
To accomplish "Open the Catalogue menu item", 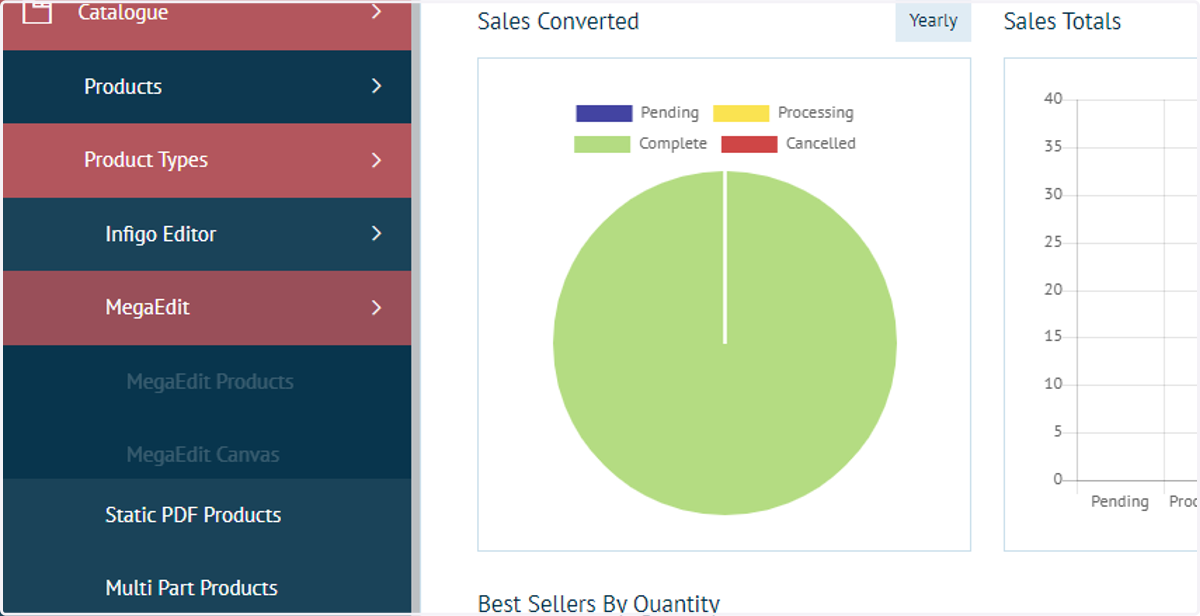I will [x=207, y=24].
